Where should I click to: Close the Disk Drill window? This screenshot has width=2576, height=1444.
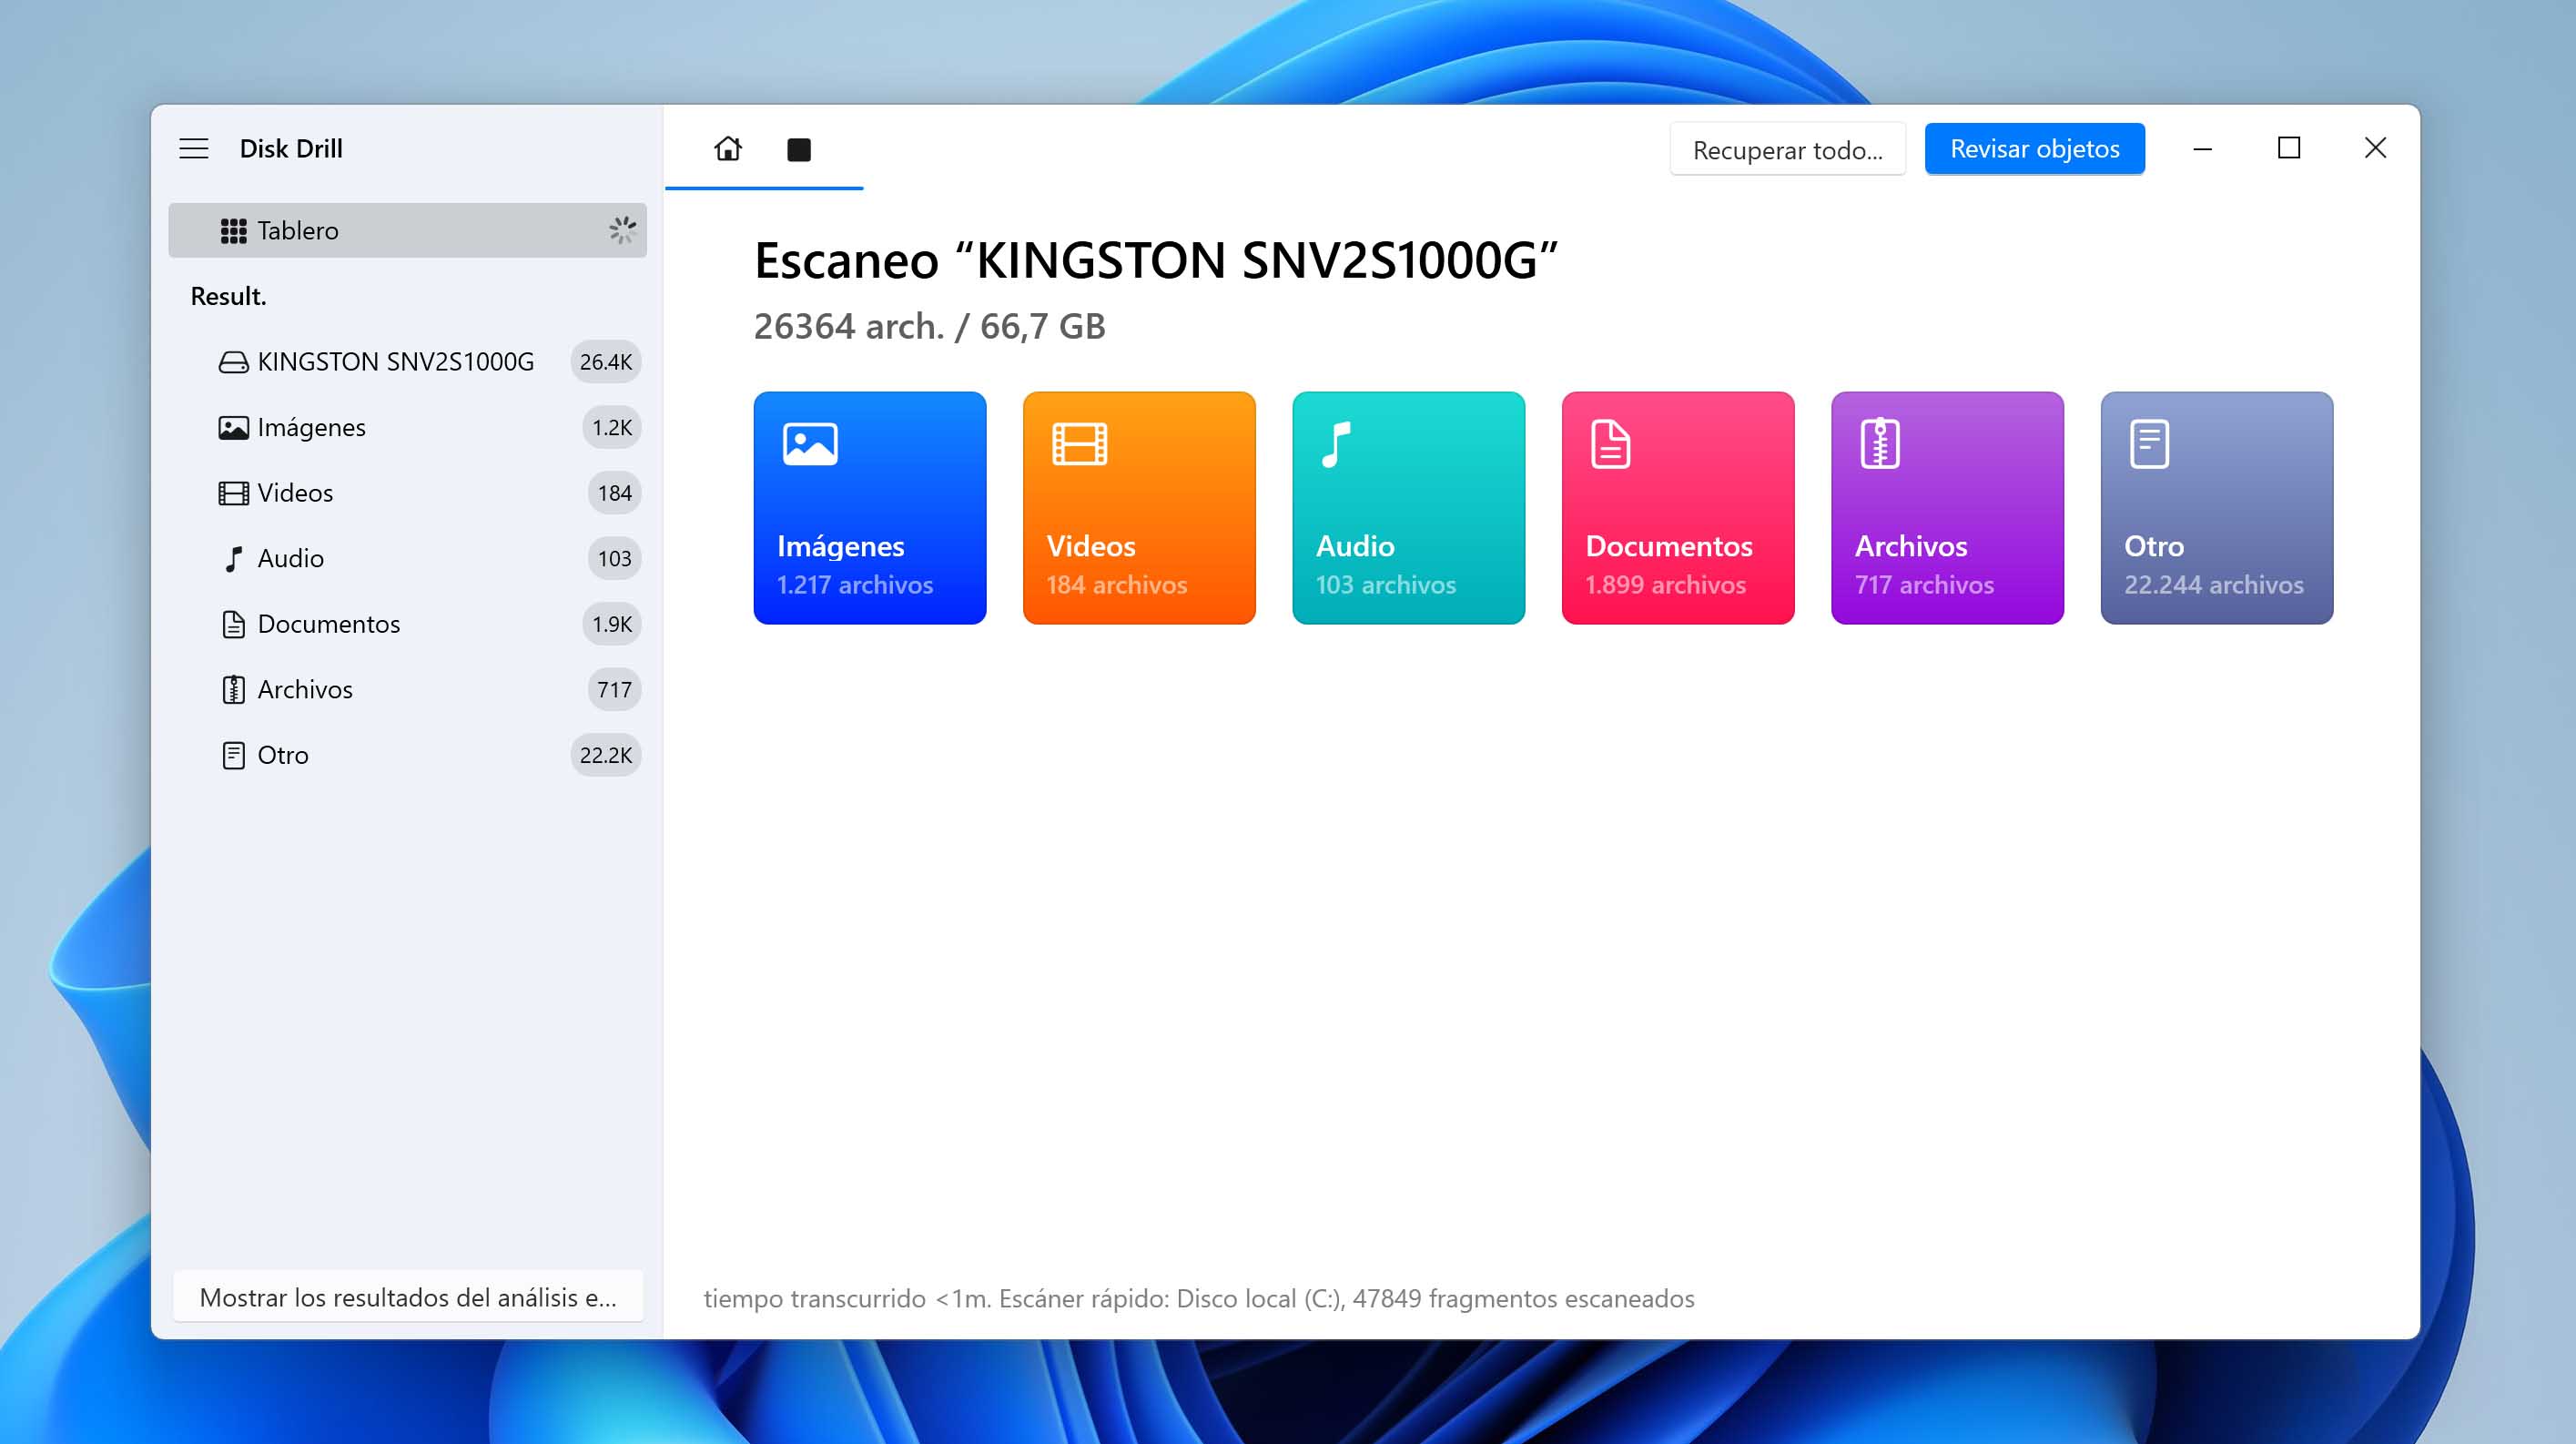pos(2375,149)
